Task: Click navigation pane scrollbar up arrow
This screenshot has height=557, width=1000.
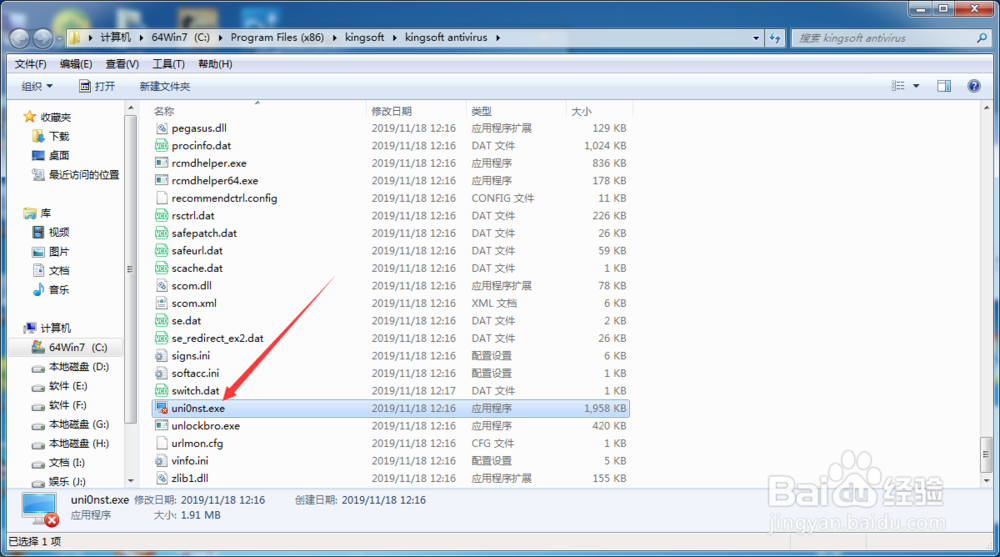Action: coord(131,108)
